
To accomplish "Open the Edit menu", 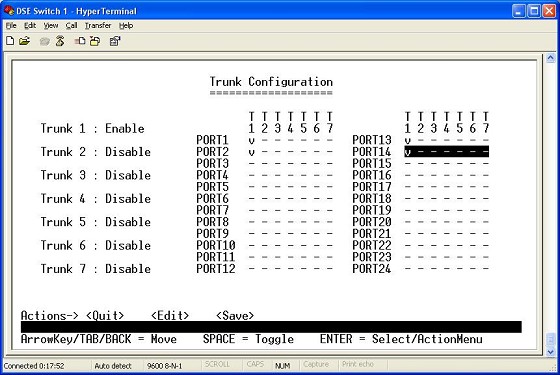I will (30, 25).
